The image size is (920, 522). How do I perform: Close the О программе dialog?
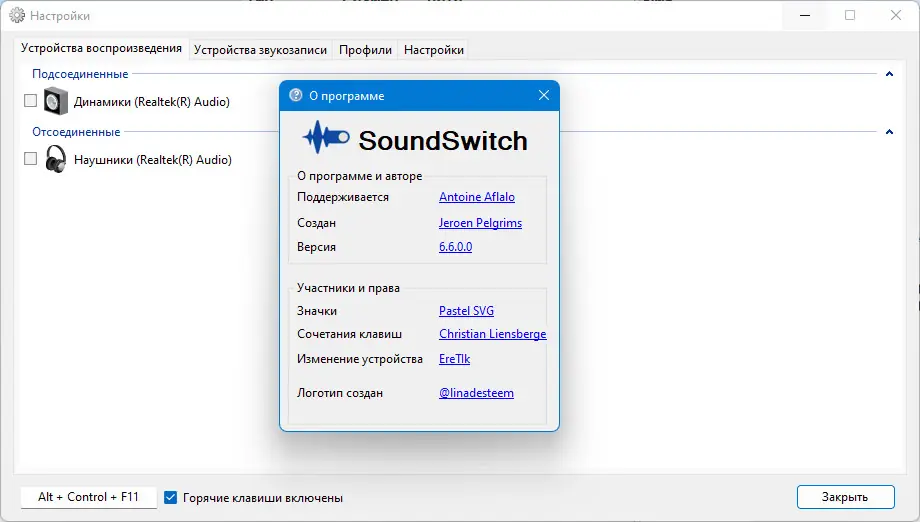tap(544, 95)
